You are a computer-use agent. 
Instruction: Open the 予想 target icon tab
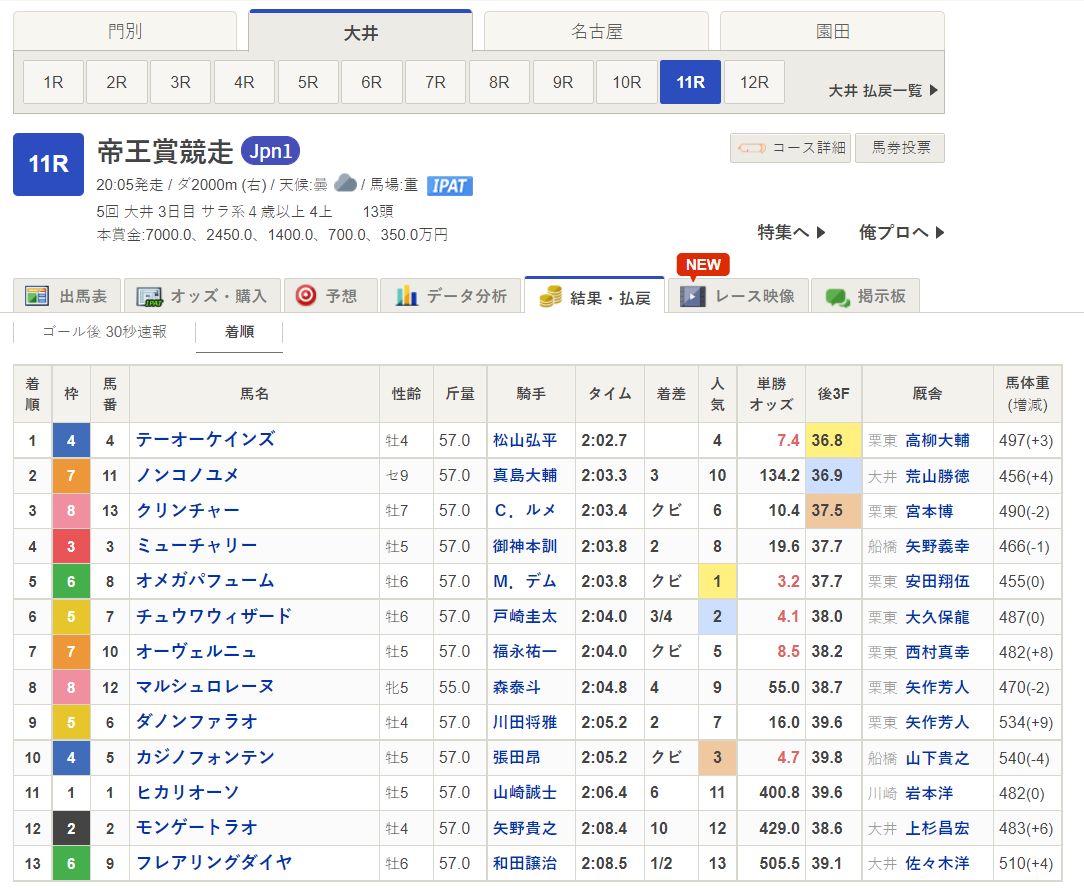pyautogui.click(x=327, y=296)
